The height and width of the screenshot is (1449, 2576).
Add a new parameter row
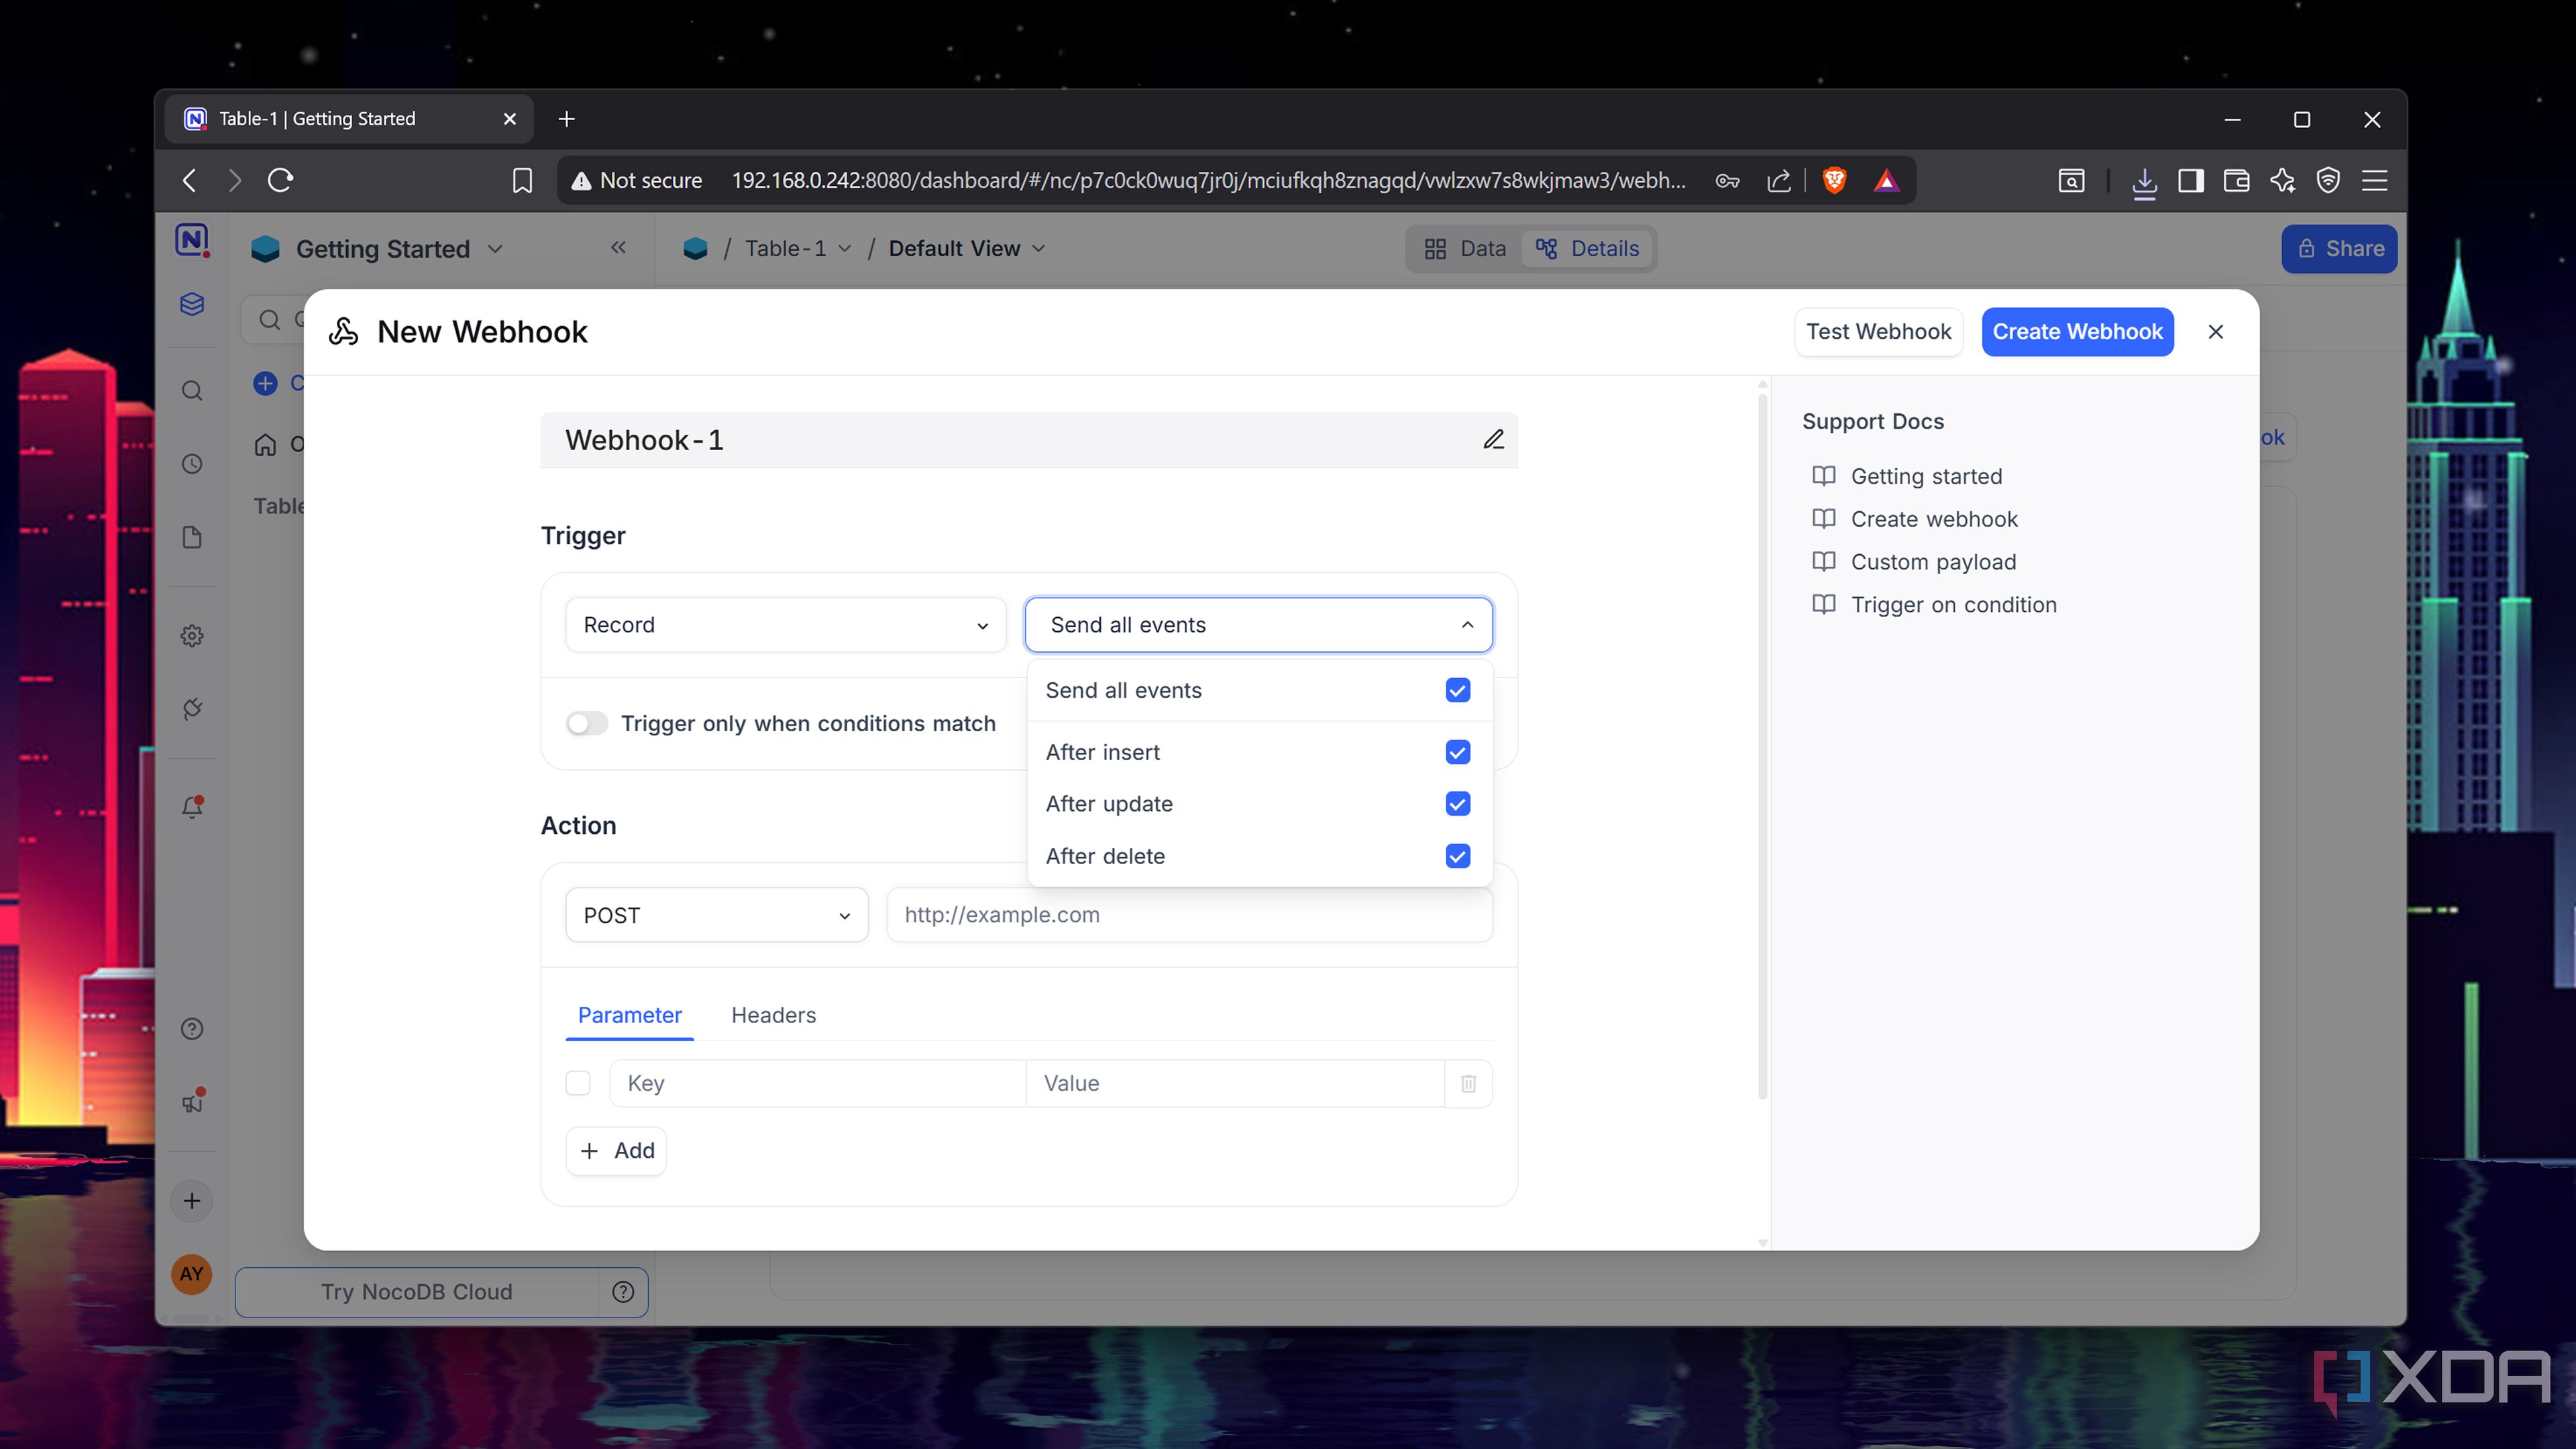616,1151
